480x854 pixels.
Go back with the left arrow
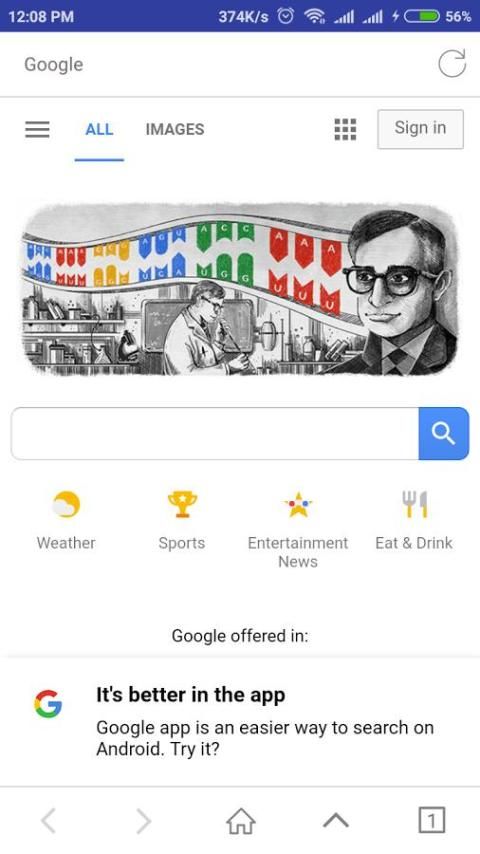click(x=48, y=820)
